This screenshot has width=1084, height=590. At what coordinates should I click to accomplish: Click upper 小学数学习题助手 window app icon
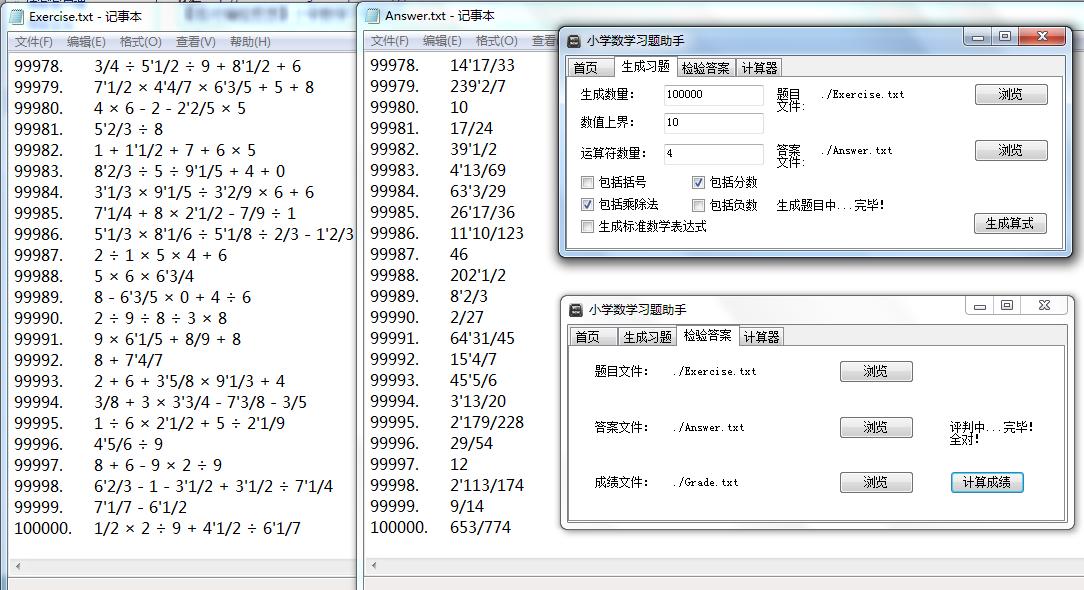point(574,41)
